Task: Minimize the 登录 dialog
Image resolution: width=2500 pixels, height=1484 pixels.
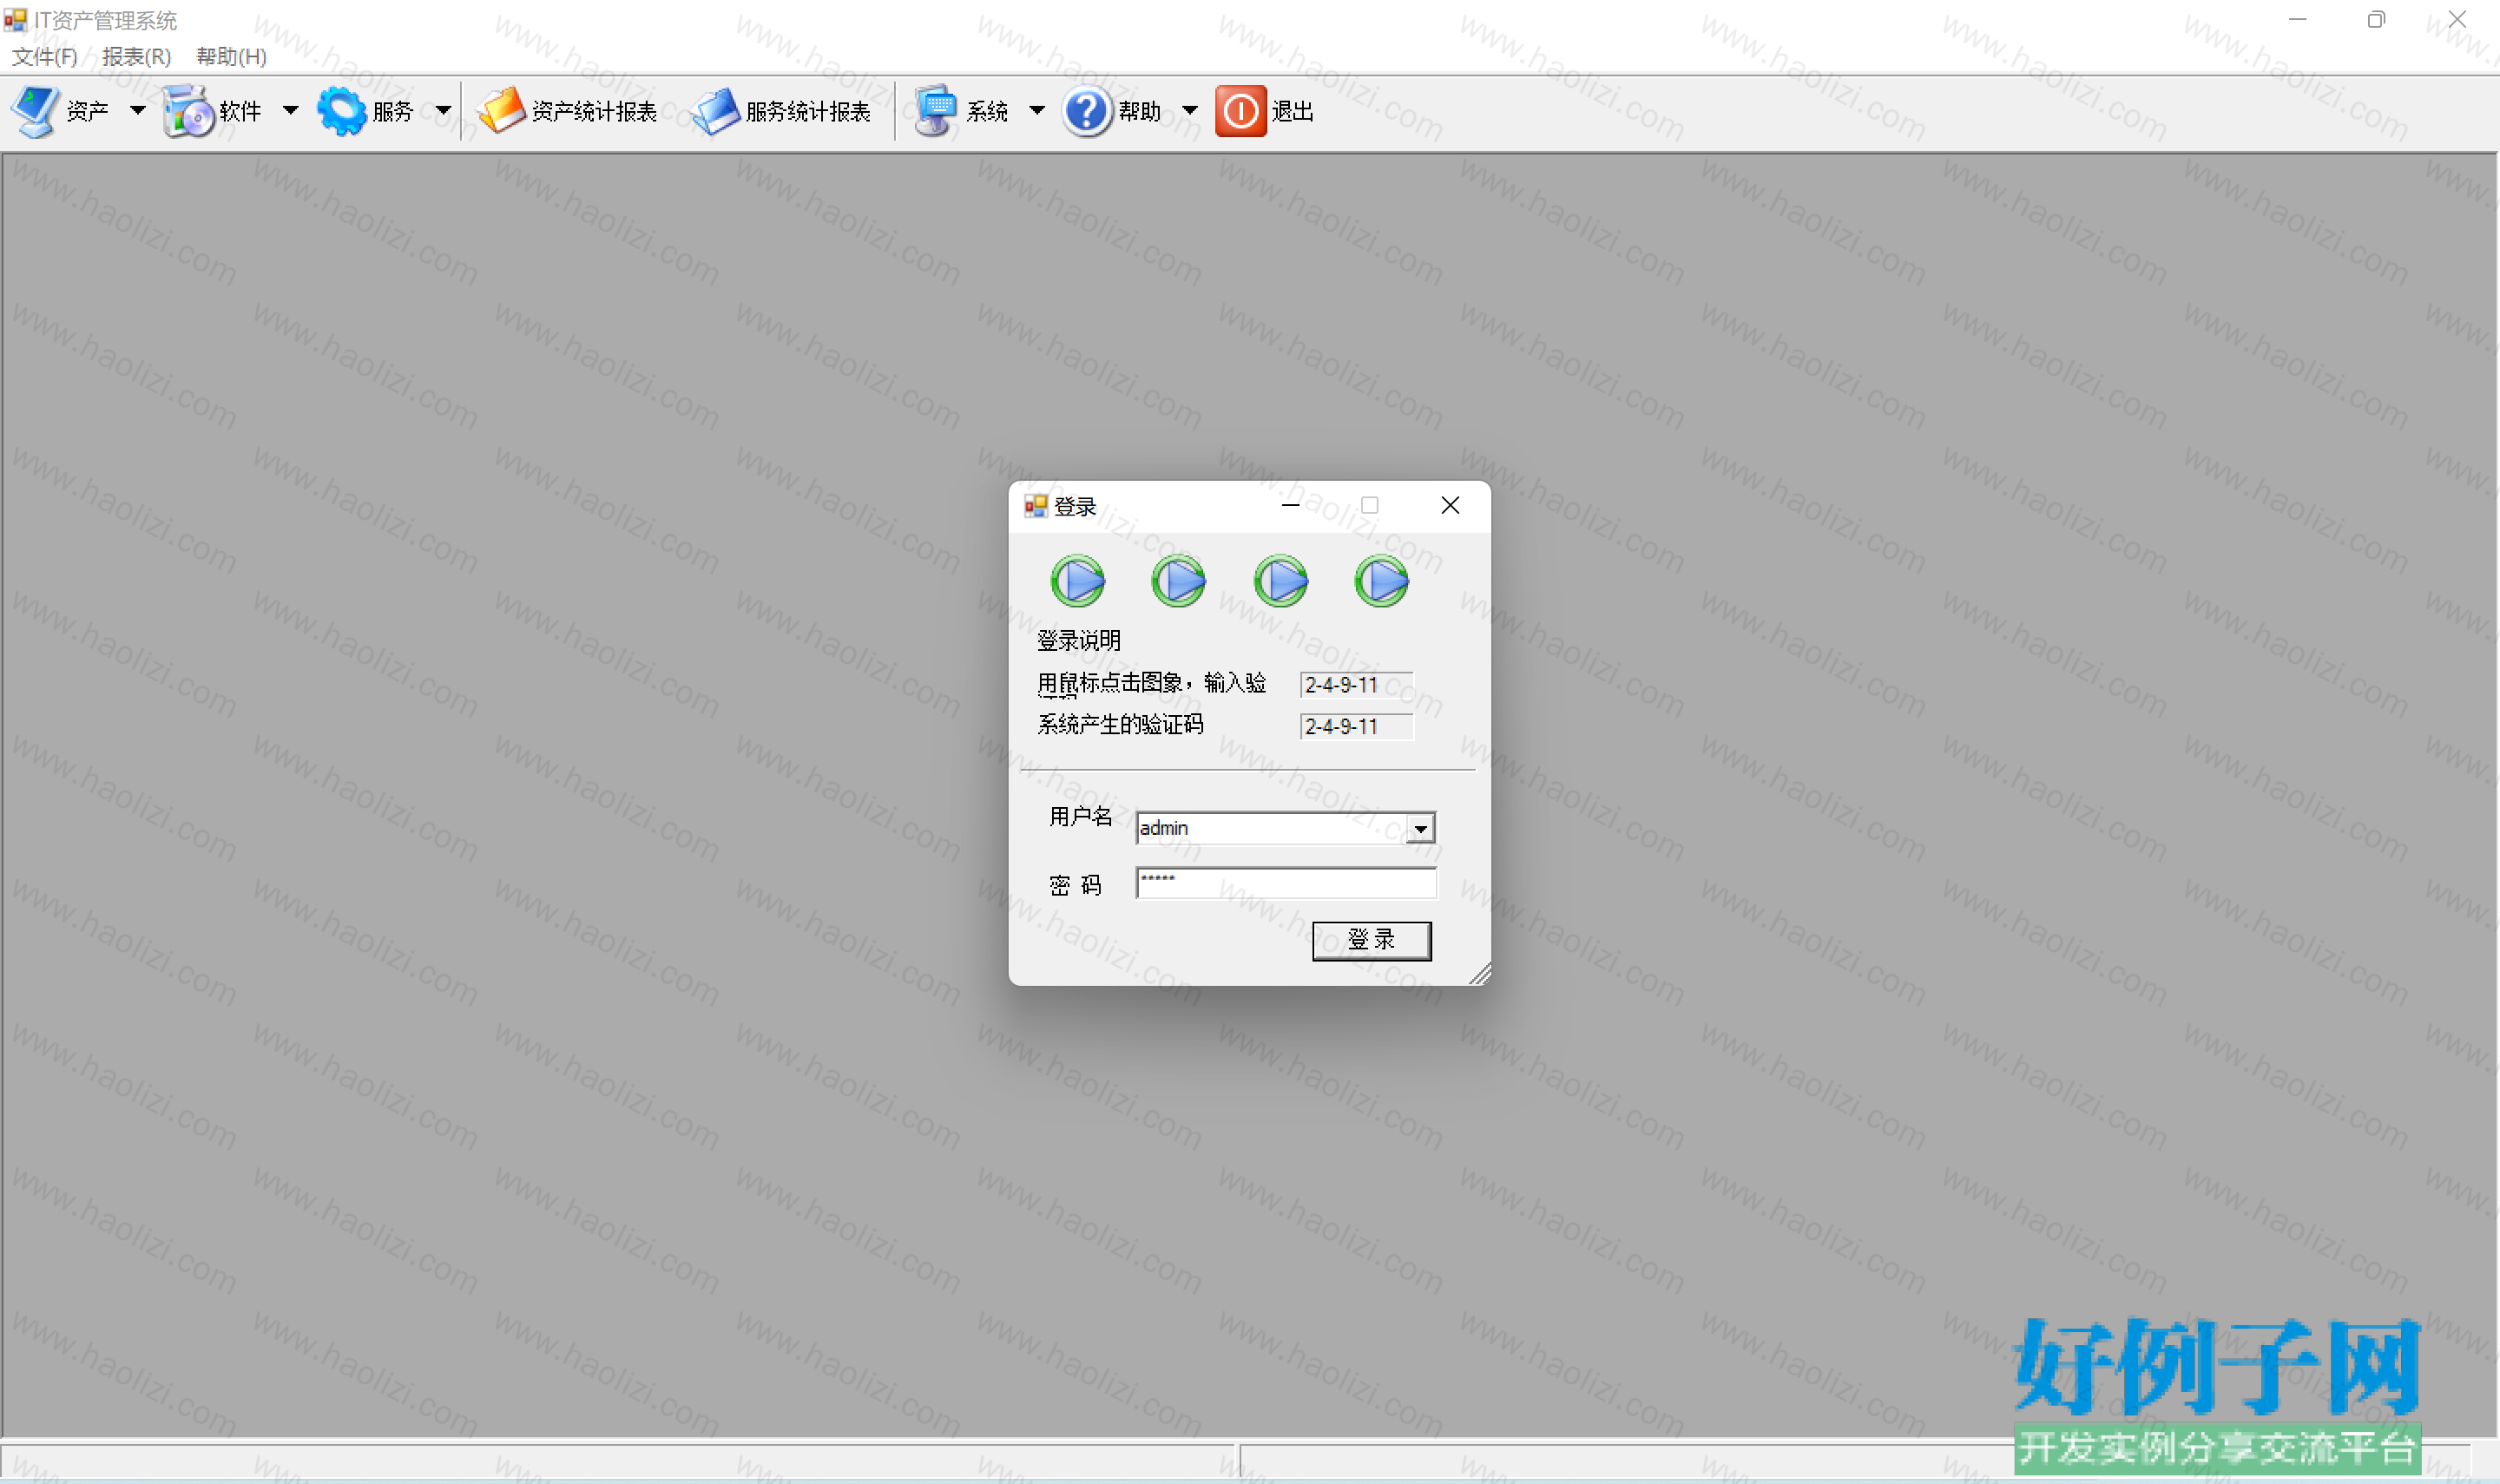Action: point(1291,506)
